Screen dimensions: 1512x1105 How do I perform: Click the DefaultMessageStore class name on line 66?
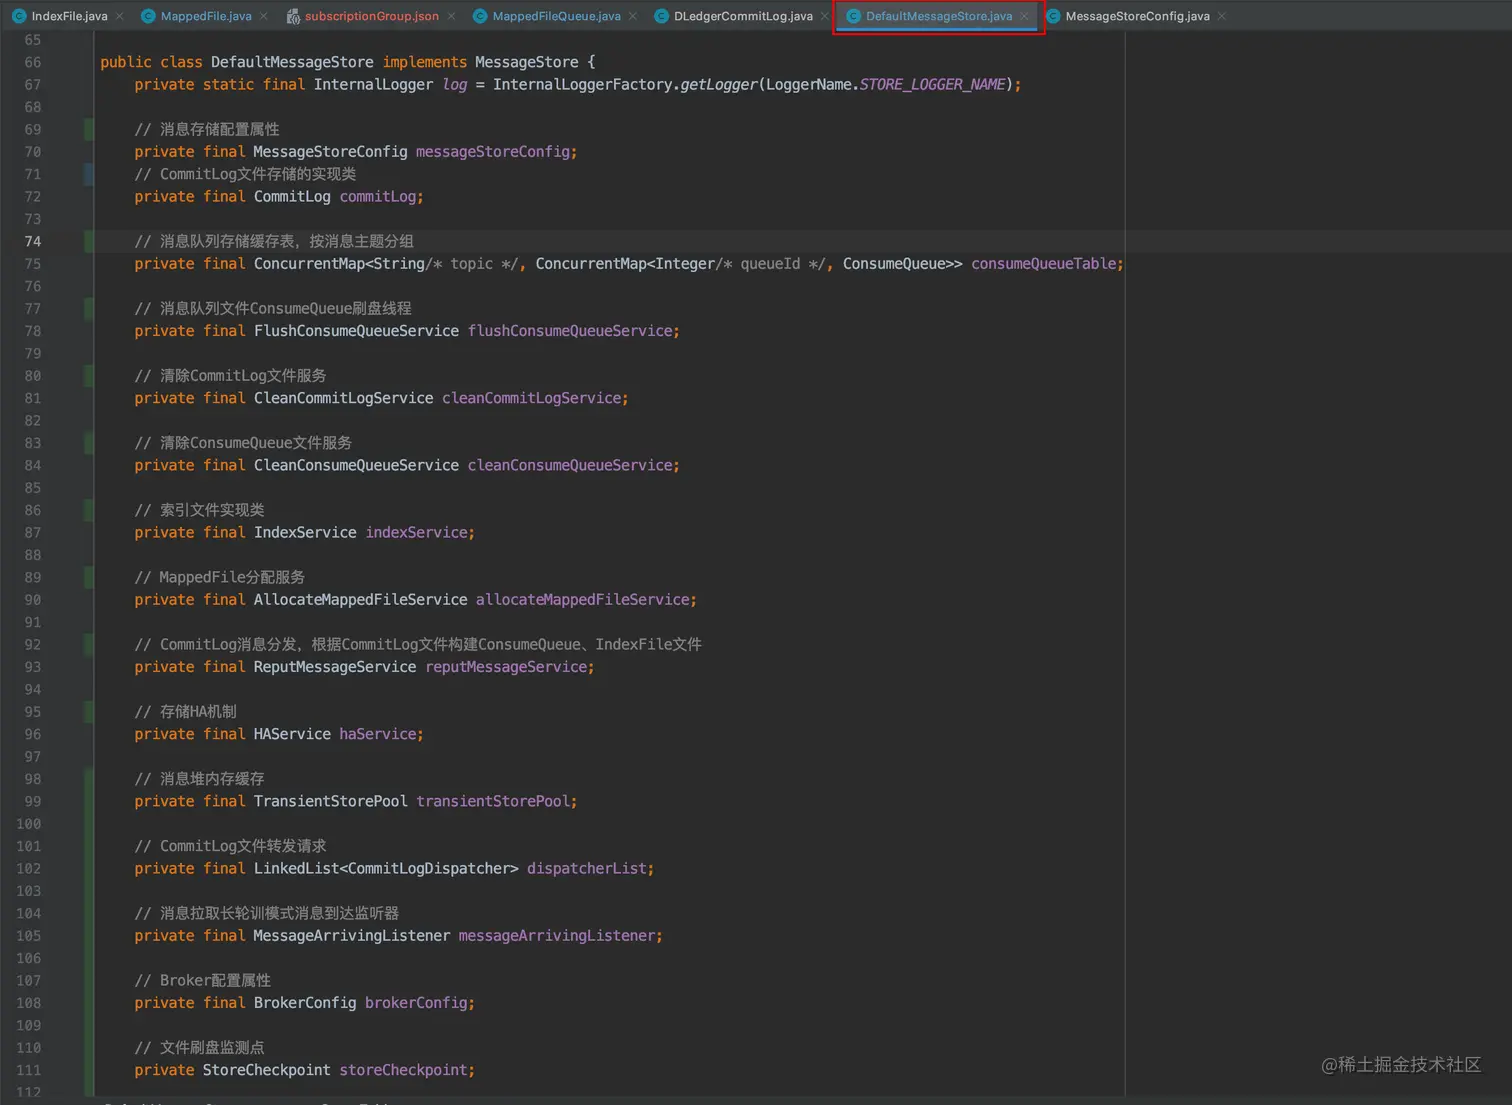point(292,62)
